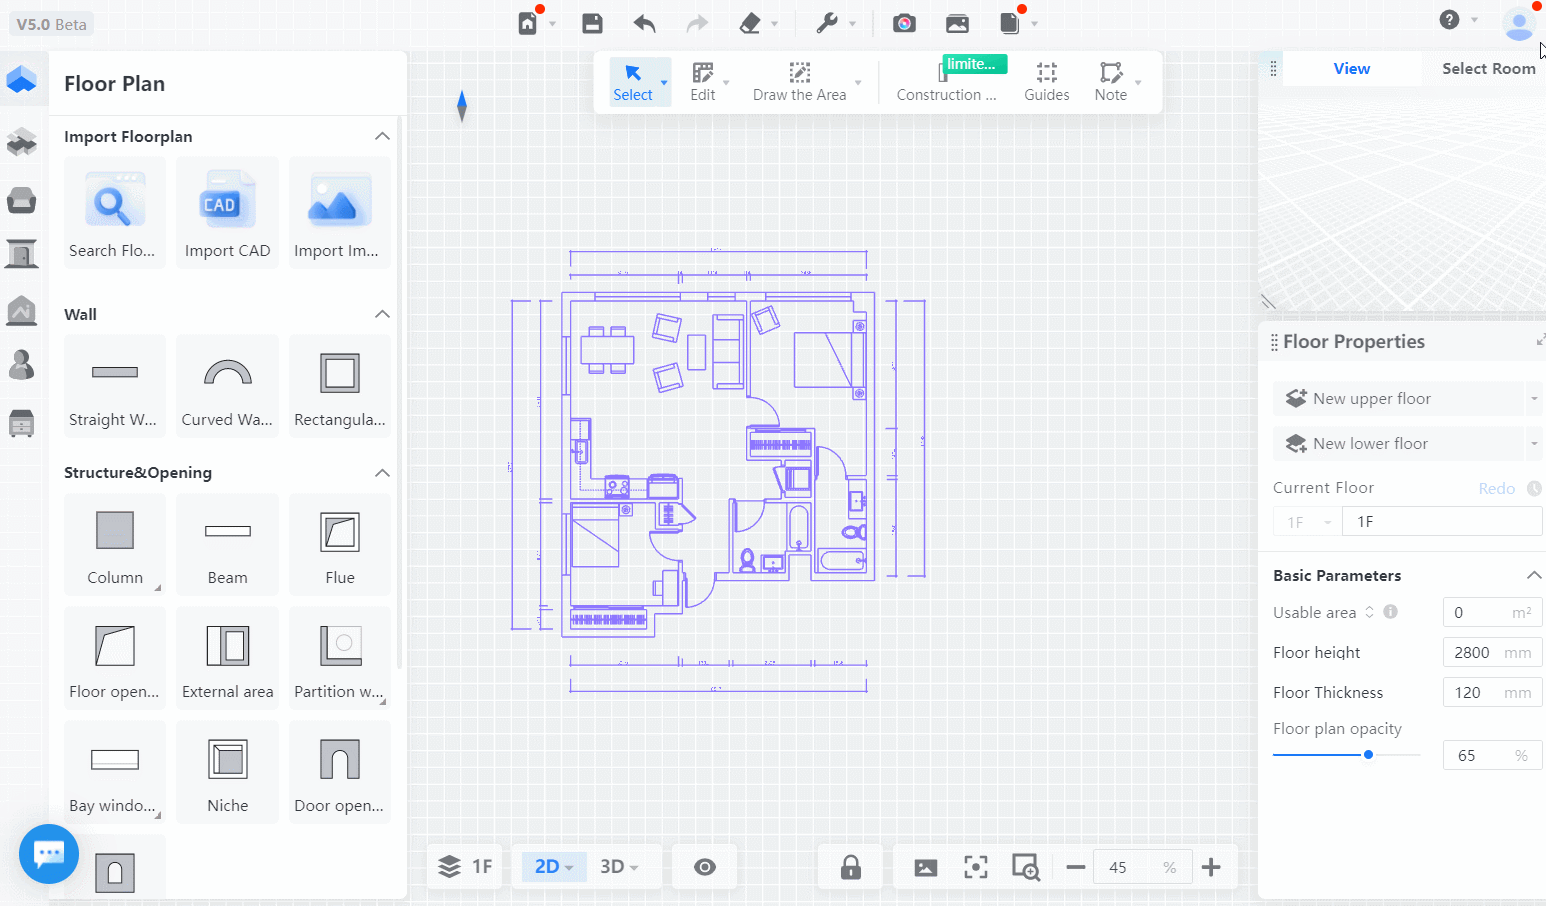
Task: Collapse the Import Floorplan section
Action: coord(382,136)
